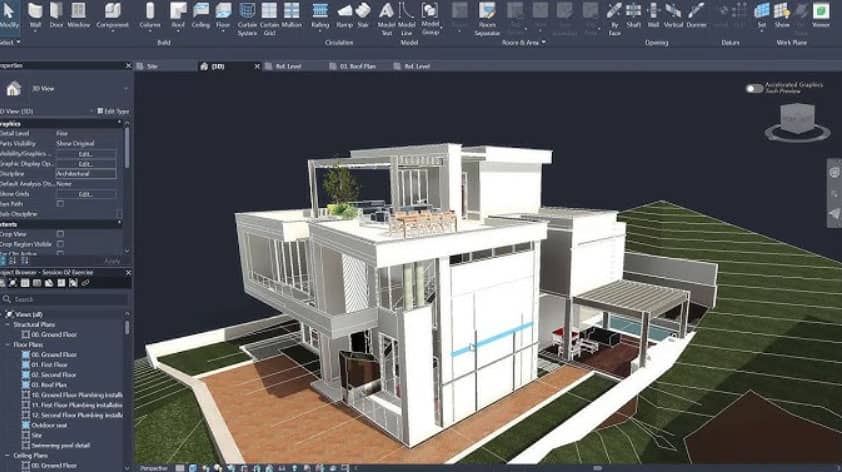842x472 pixels.
Task: Click Edit for Show Grids
Action: pos(86,194)
